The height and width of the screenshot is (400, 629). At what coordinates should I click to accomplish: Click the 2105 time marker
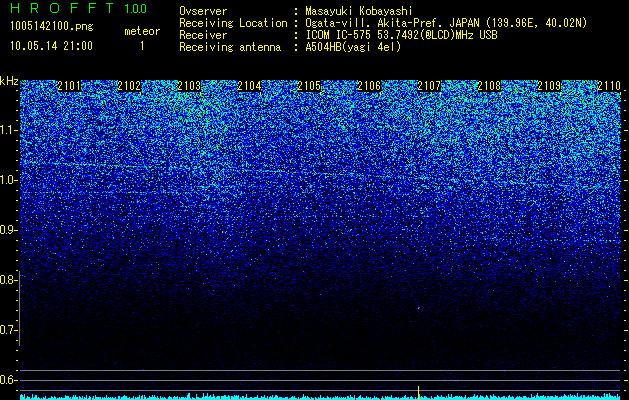click(309, 86)
